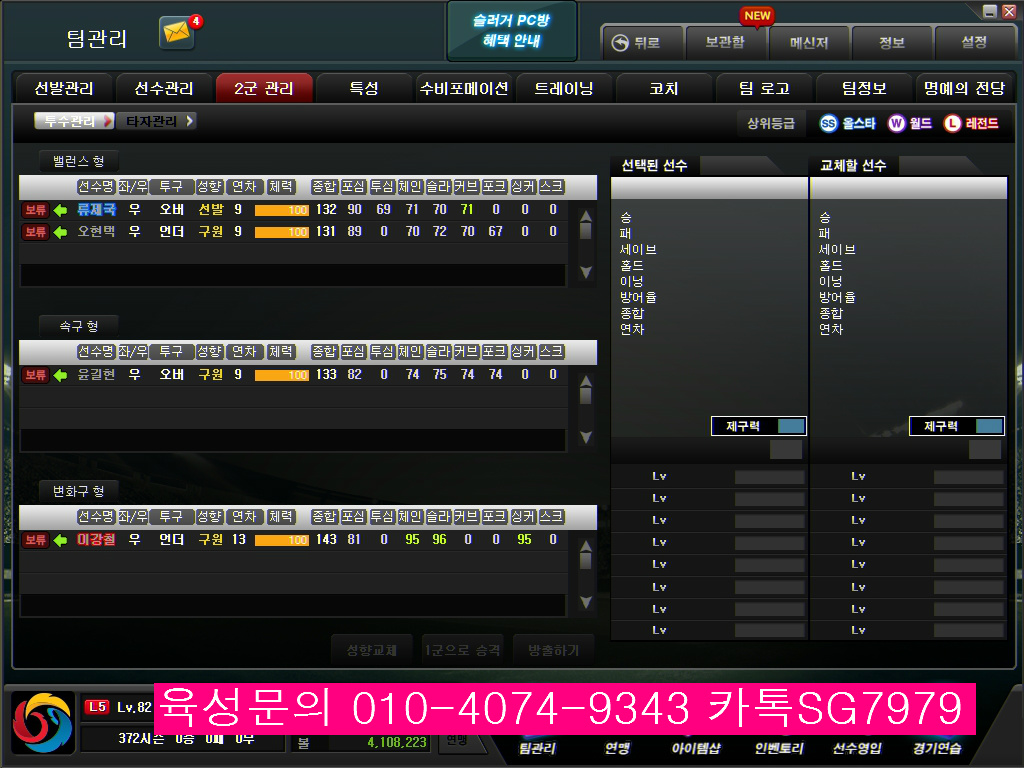Click the green arrow icon beside 윤길현
The image size is (1024, 768).
pyautogui.click(x=61, y=376)
